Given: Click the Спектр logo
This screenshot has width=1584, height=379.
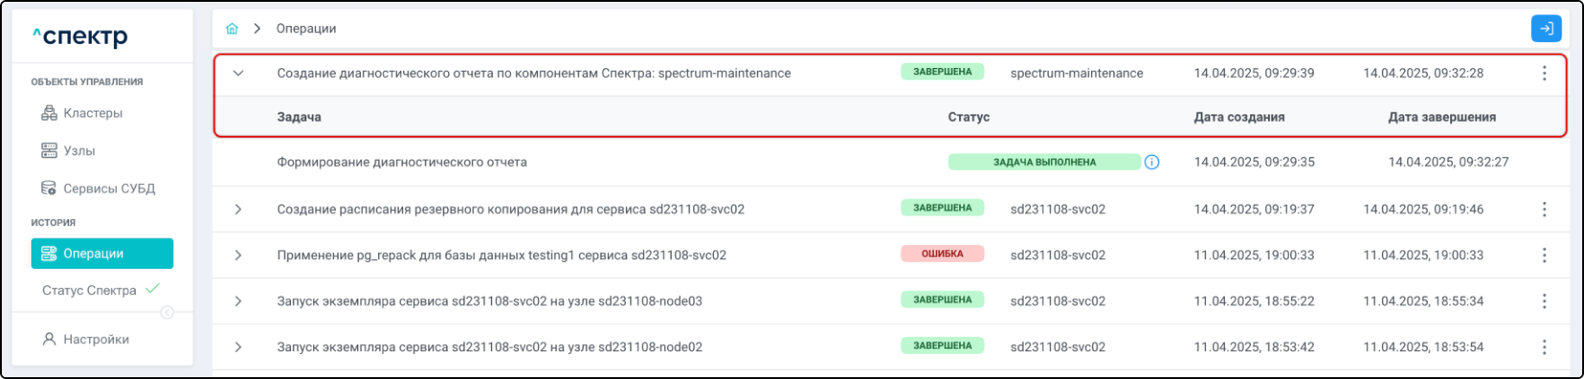Looking at the screenshot, I should coord(80,37).
